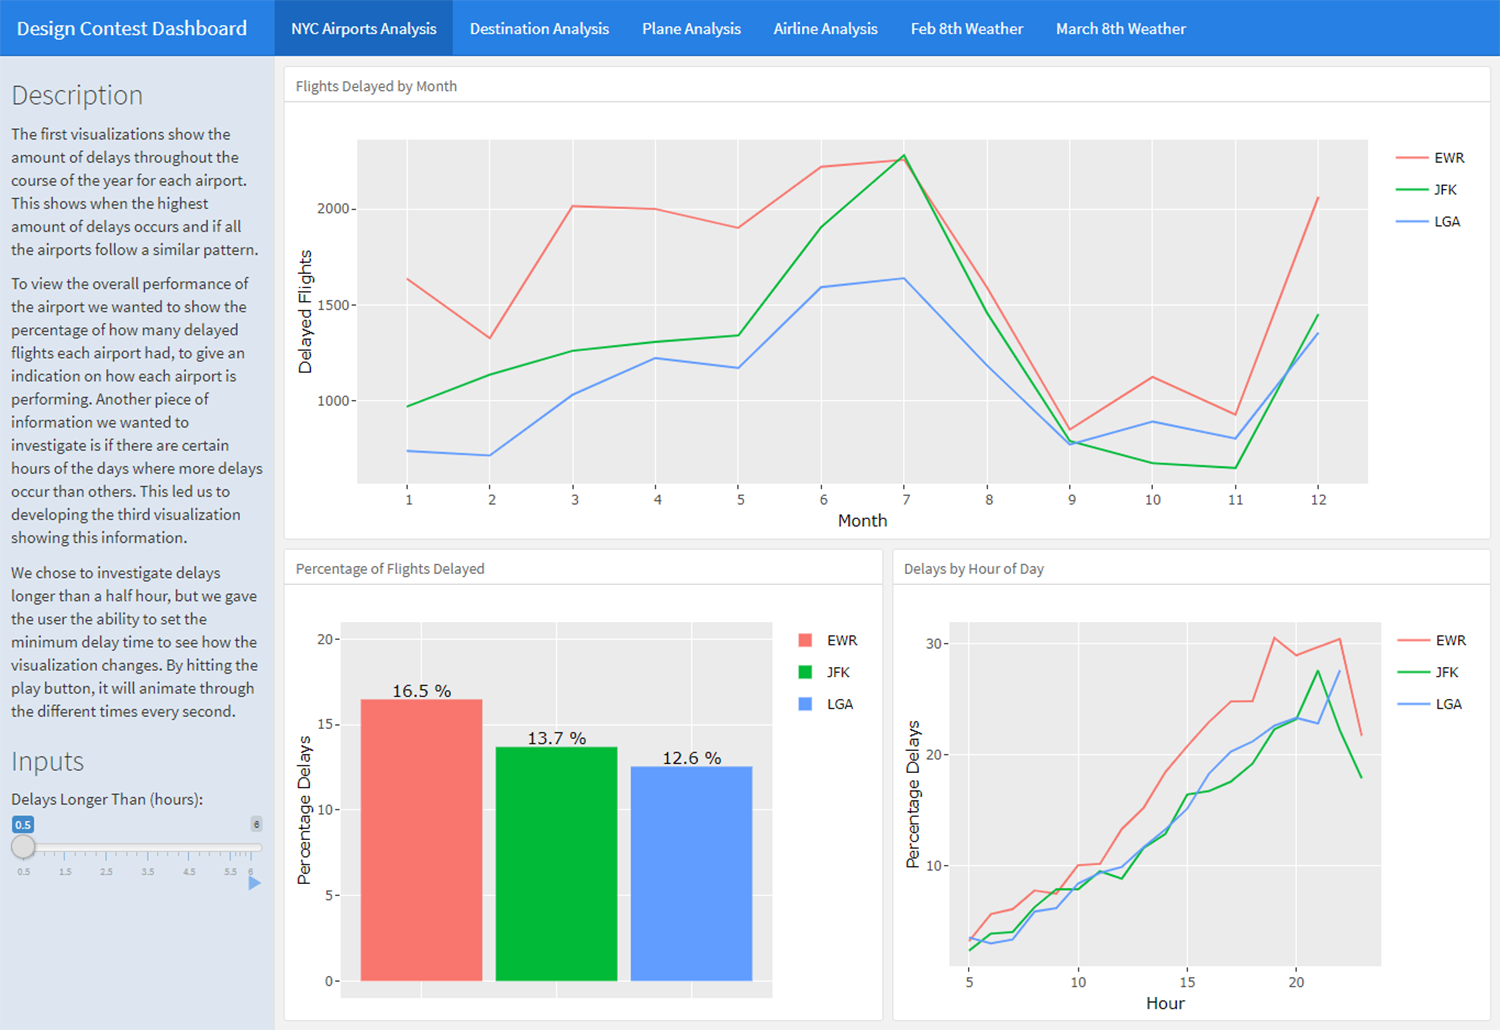Click the slider handle at 0.5 hours
This screenshot has height=1030, width=1500.
pos(23,846)
